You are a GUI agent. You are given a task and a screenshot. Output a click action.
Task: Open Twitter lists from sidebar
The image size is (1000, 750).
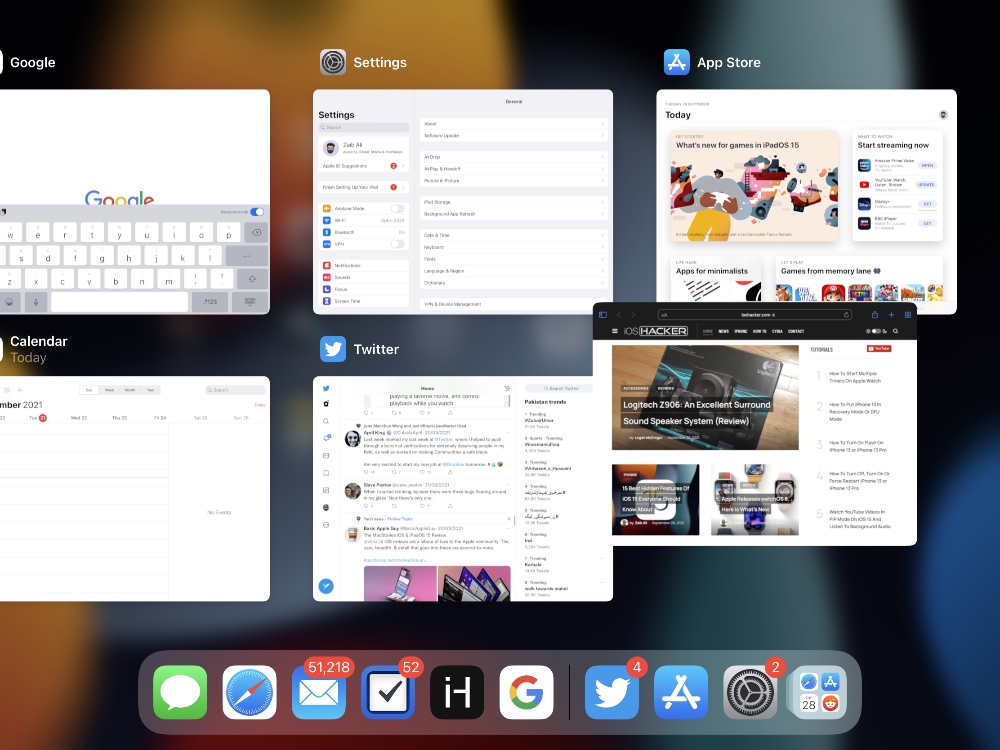[326, 490]
